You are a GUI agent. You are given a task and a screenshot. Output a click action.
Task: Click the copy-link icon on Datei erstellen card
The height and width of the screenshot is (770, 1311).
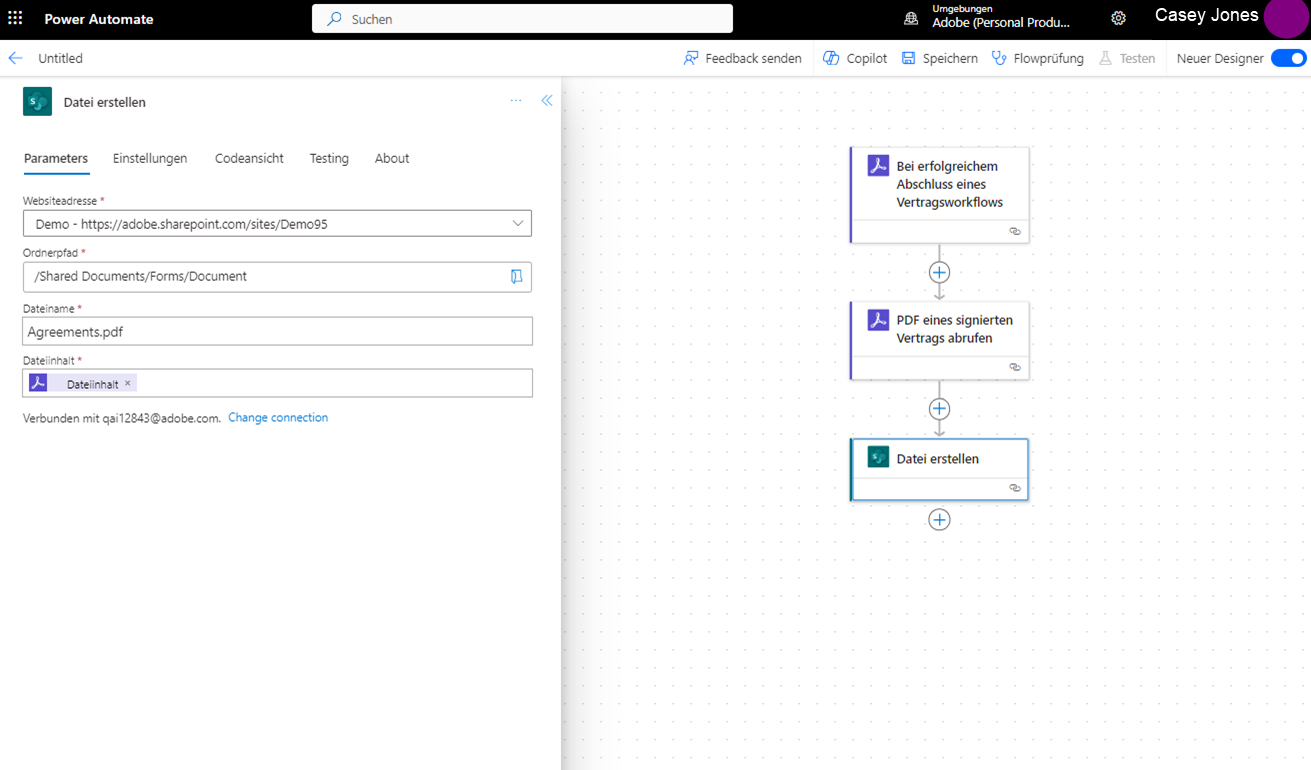pos(1015,488)
